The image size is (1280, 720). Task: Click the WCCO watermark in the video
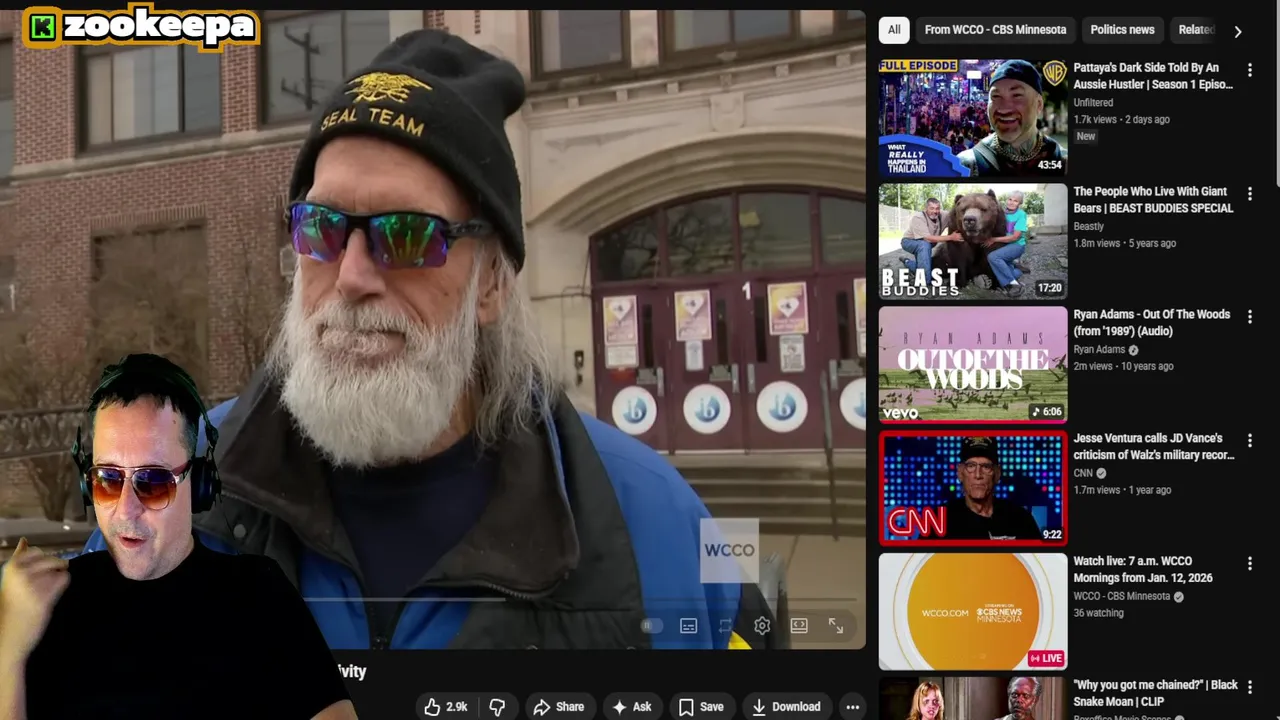click(x=729, y=550)
